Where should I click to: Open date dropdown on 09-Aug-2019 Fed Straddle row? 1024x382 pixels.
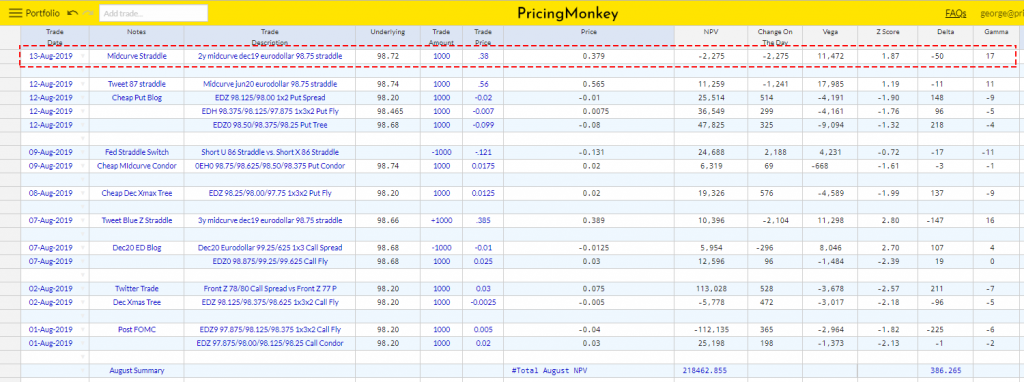[x=82, y=152]
